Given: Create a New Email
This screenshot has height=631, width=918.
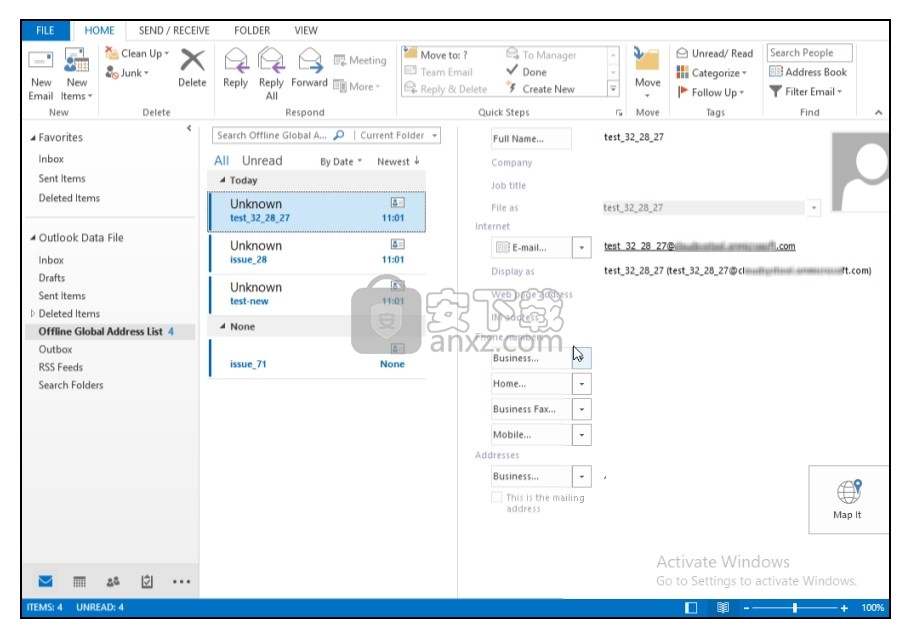Looking at the screenshot, I should pyautogui.click(x=40, y=74).
